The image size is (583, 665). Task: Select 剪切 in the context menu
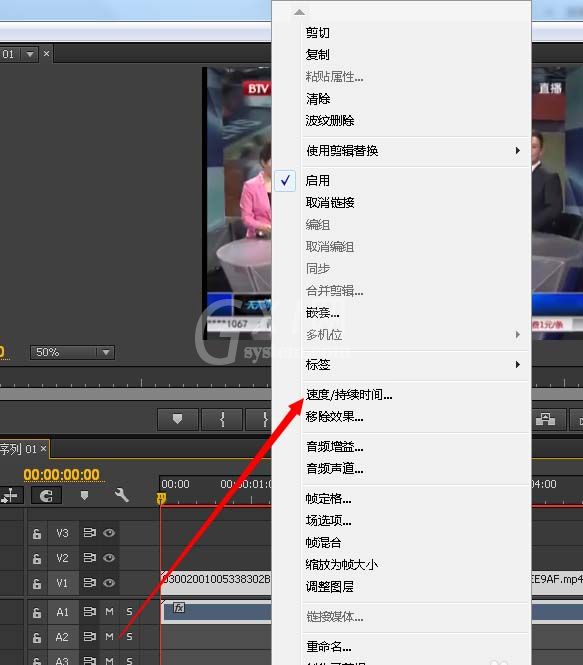(318, 33)
